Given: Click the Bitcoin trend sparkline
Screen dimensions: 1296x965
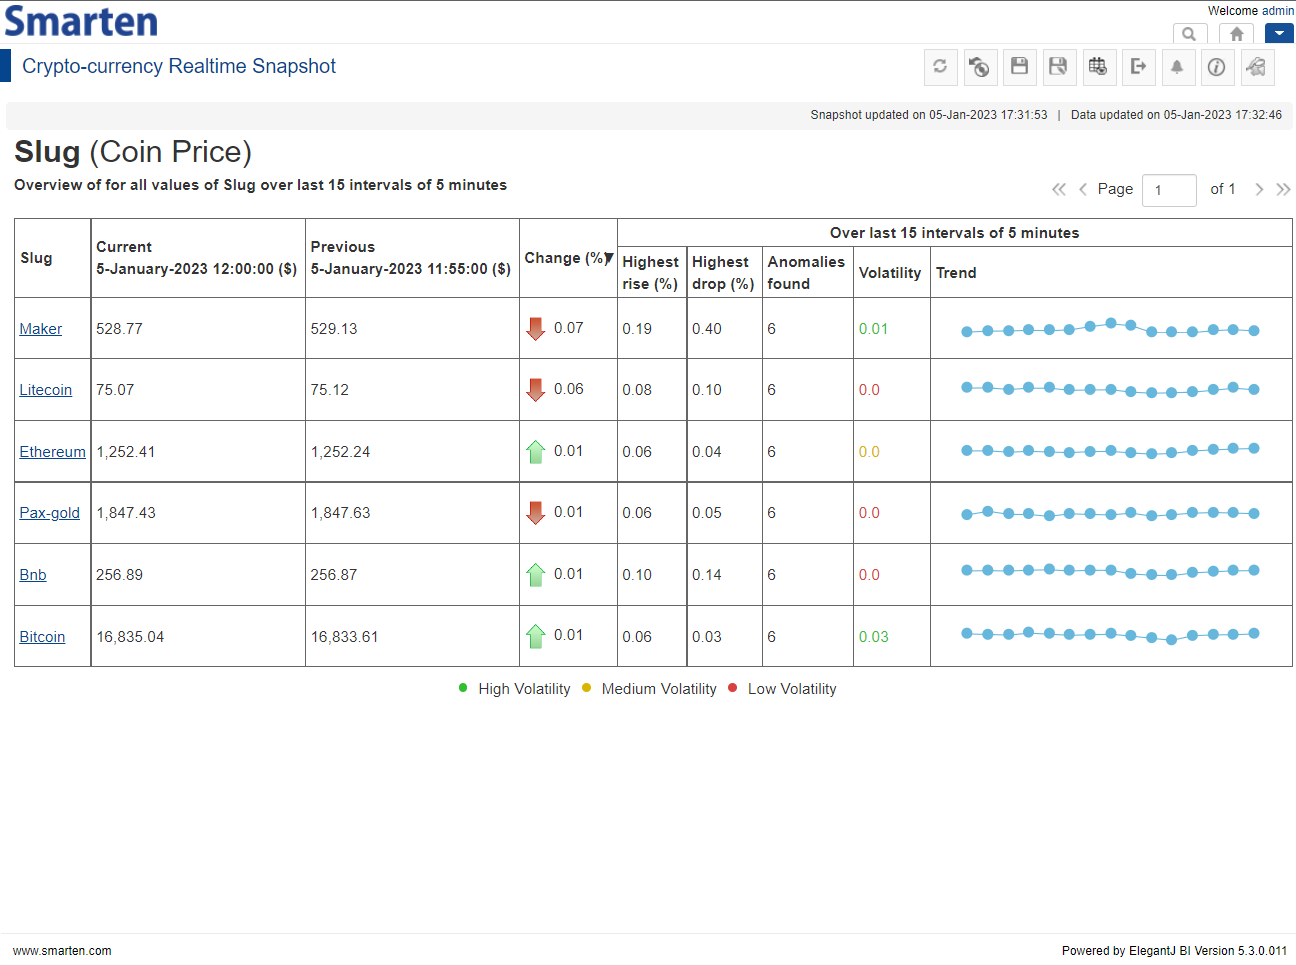Looking at the screenshot, I should click(1110, 634).
